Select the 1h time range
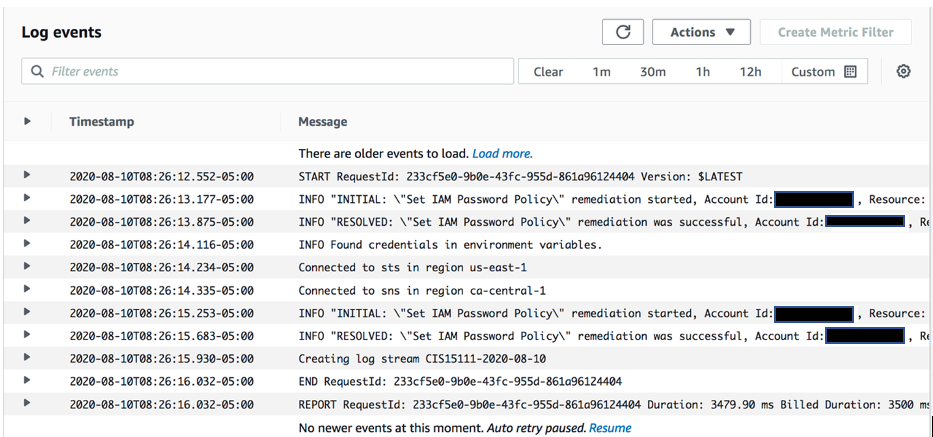This screenshot has height=437, width=933. (703, 72)
